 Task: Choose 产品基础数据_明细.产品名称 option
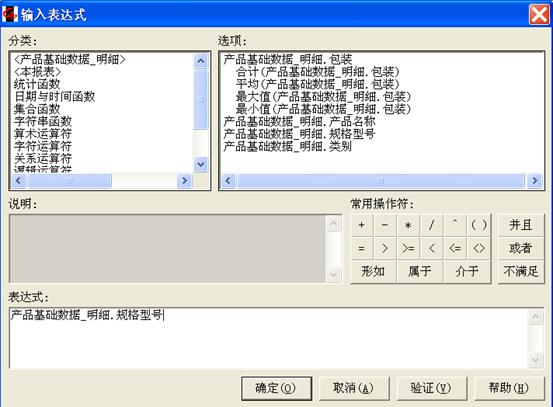pos(299,121)
